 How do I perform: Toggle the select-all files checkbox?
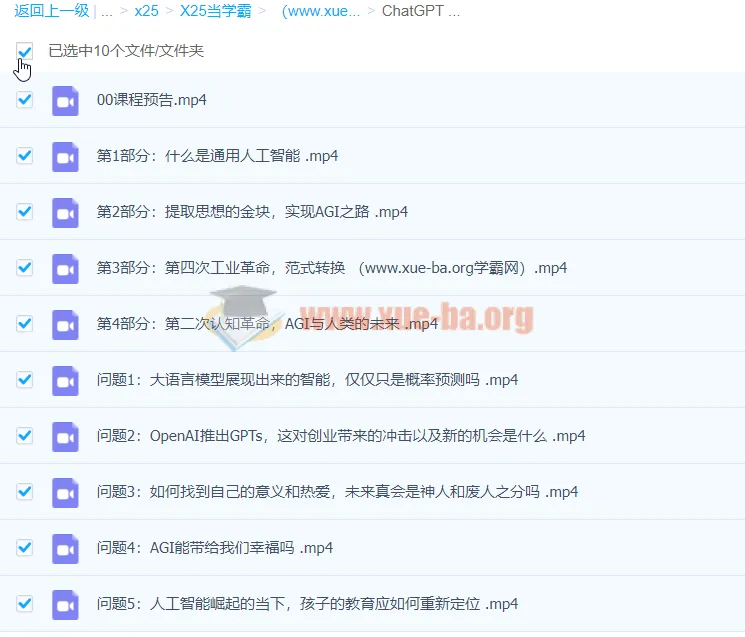pos(25,50)
